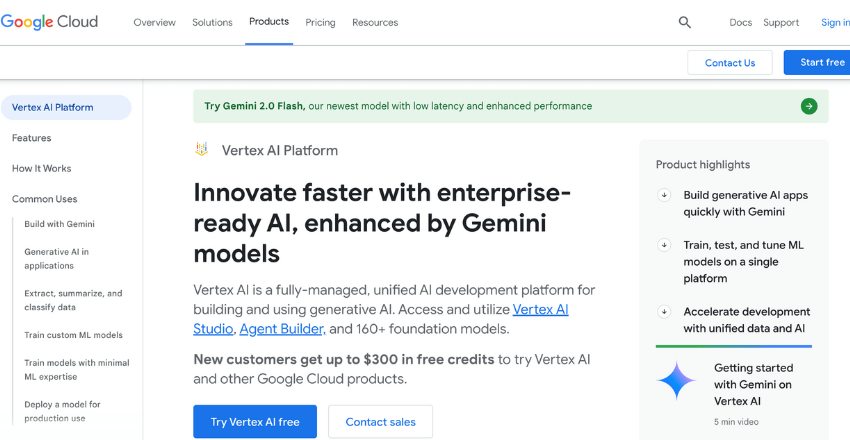Image resolution: width=850 pixels, height=440 pixels.
Task: Click the 5 min video label
Action: coord(736,422)
